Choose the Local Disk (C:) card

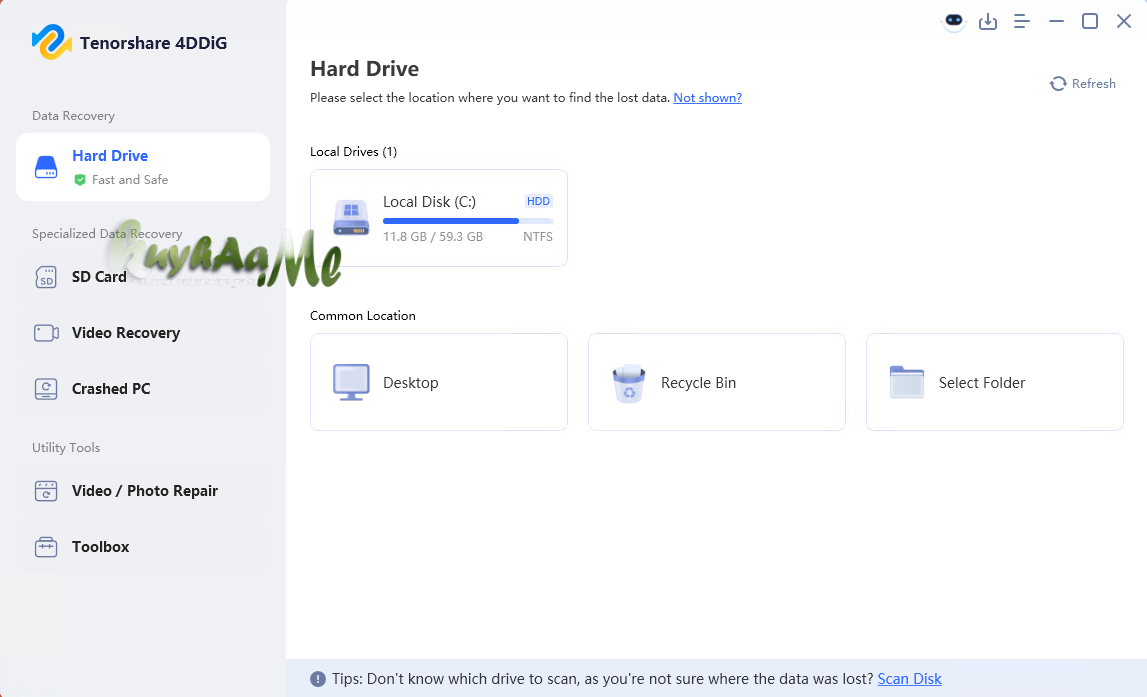(x=439, y=218)
